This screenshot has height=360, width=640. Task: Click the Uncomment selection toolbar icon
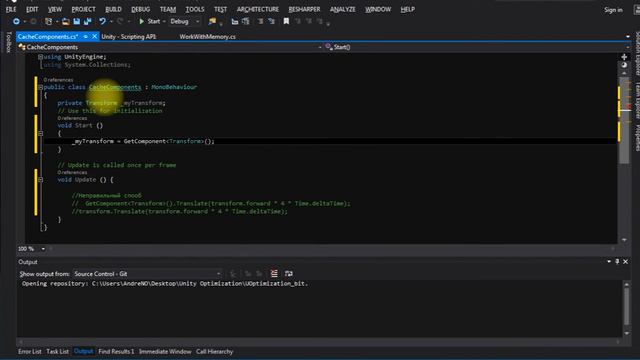click(271, 21)
